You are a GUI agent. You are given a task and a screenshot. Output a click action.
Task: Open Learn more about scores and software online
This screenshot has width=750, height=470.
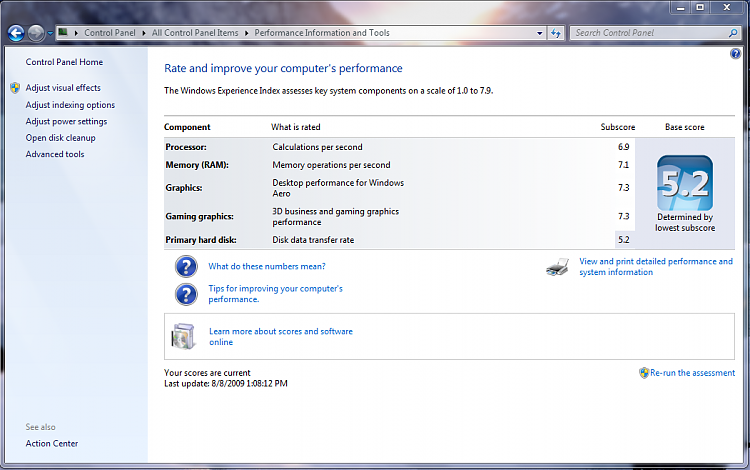click(281, 337)
